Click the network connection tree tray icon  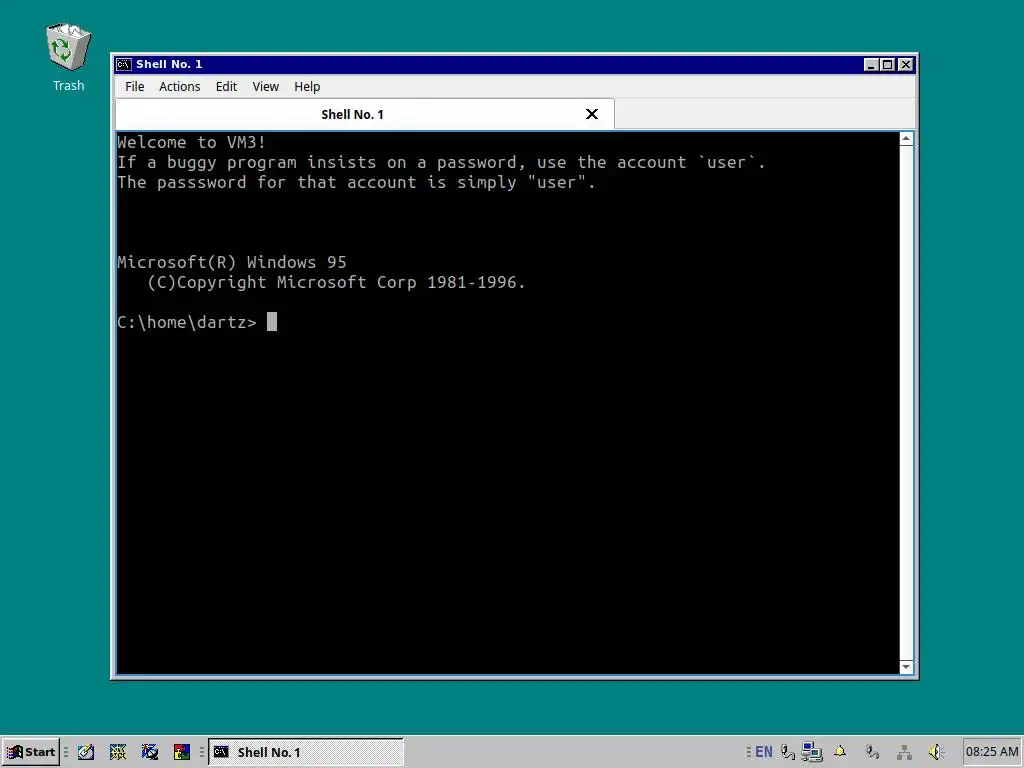point(904,752)
